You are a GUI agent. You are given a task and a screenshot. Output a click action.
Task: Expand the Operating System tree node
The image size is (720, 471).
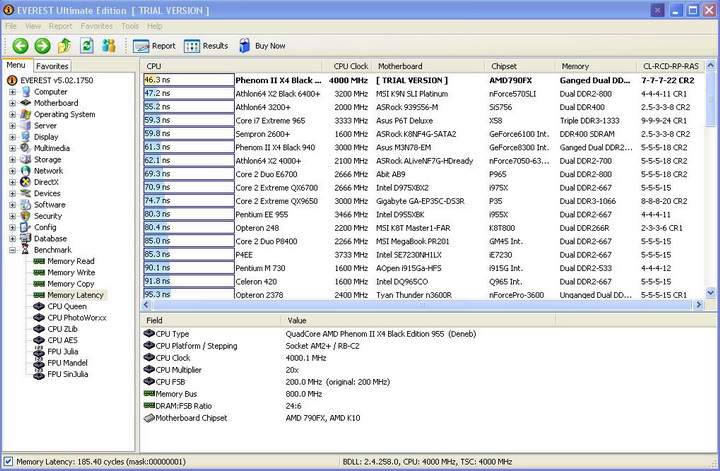point(12,114)
